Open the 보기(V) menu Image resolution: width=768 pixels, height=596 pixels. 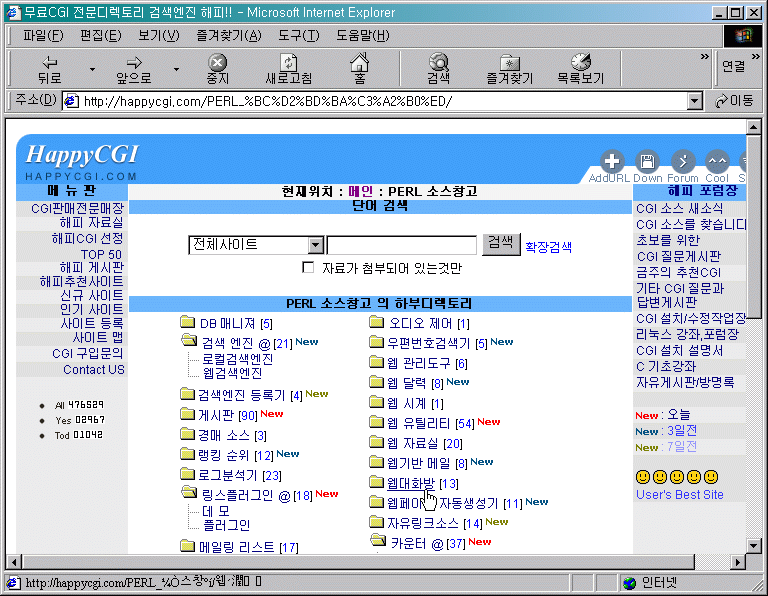pyautogui.click(x=159, y=36)
